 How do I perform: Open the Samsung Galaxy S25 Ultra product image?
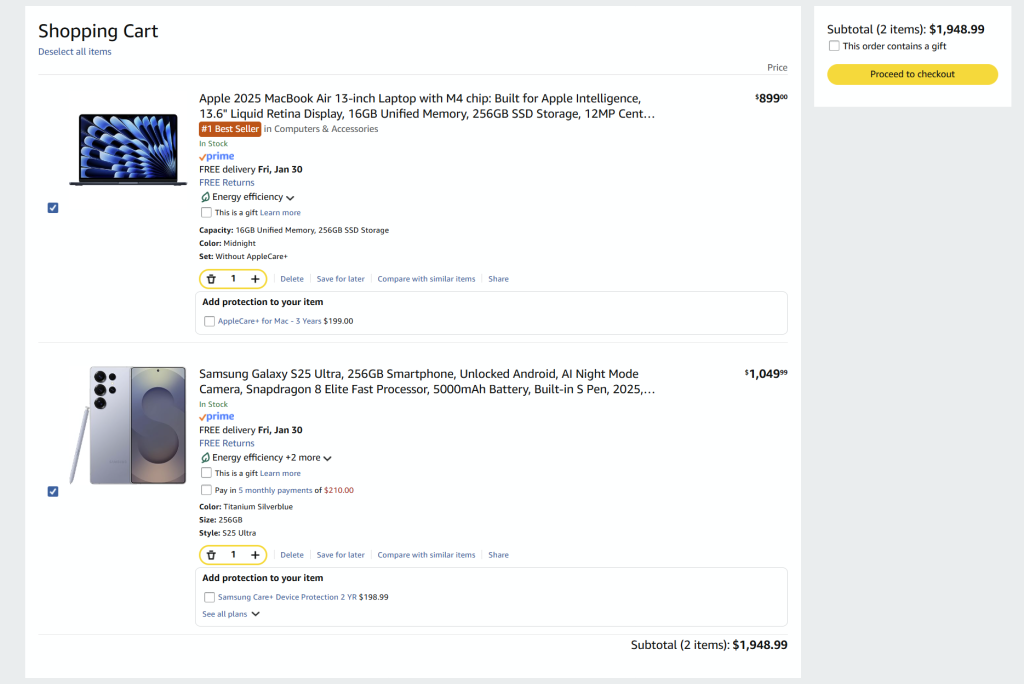point(128,425)
